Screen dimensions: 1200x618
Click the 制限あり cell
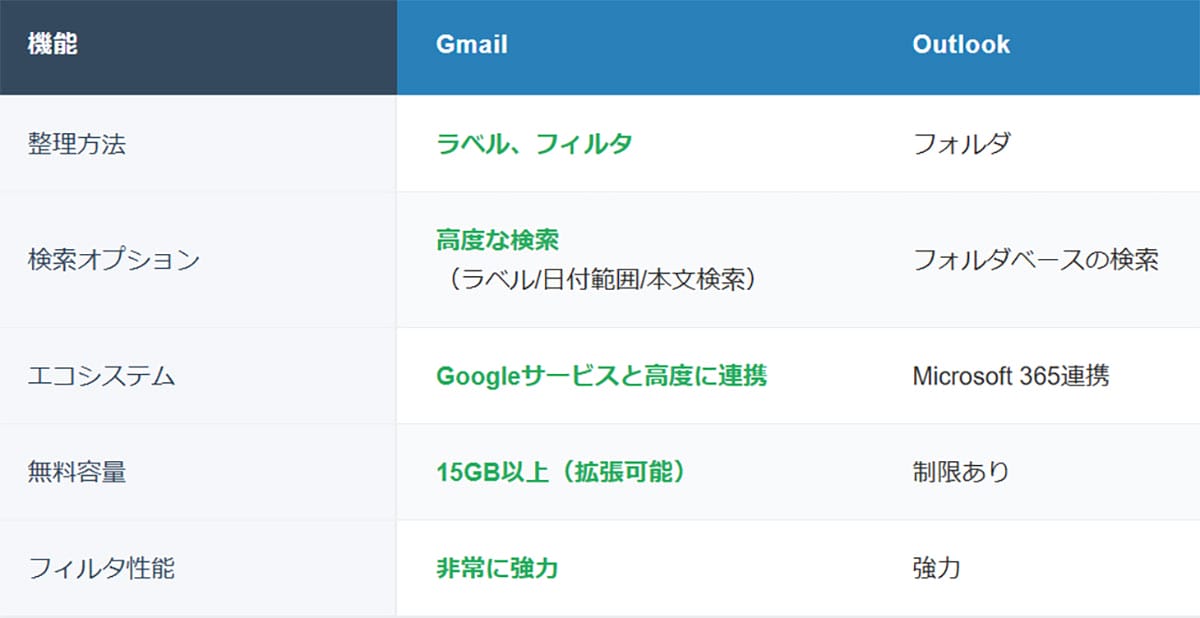961,472
